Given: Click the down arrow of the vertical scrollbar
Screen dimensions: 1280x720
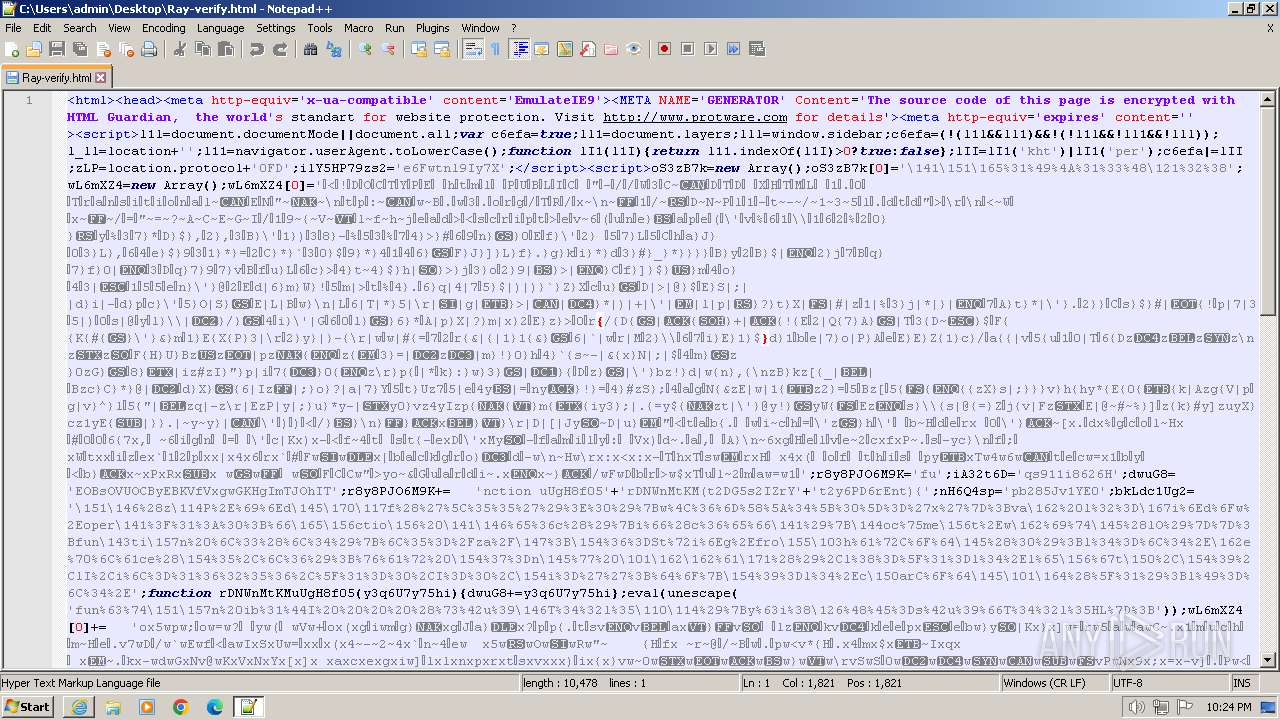Looking at the screenshot, I should (x=1270, y=660).
